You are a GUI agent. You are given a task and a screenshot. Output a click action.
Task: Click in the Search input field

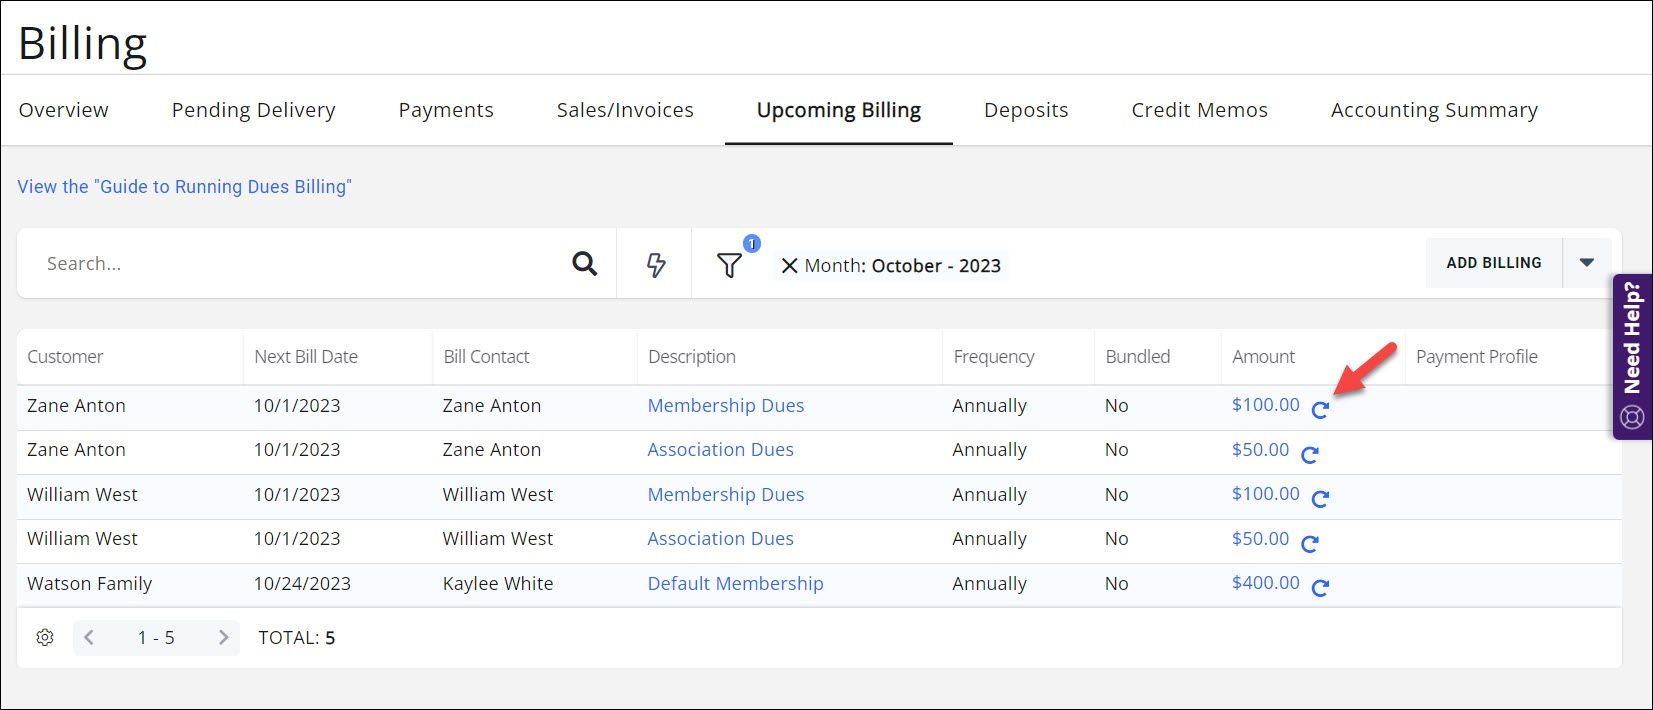300,264
